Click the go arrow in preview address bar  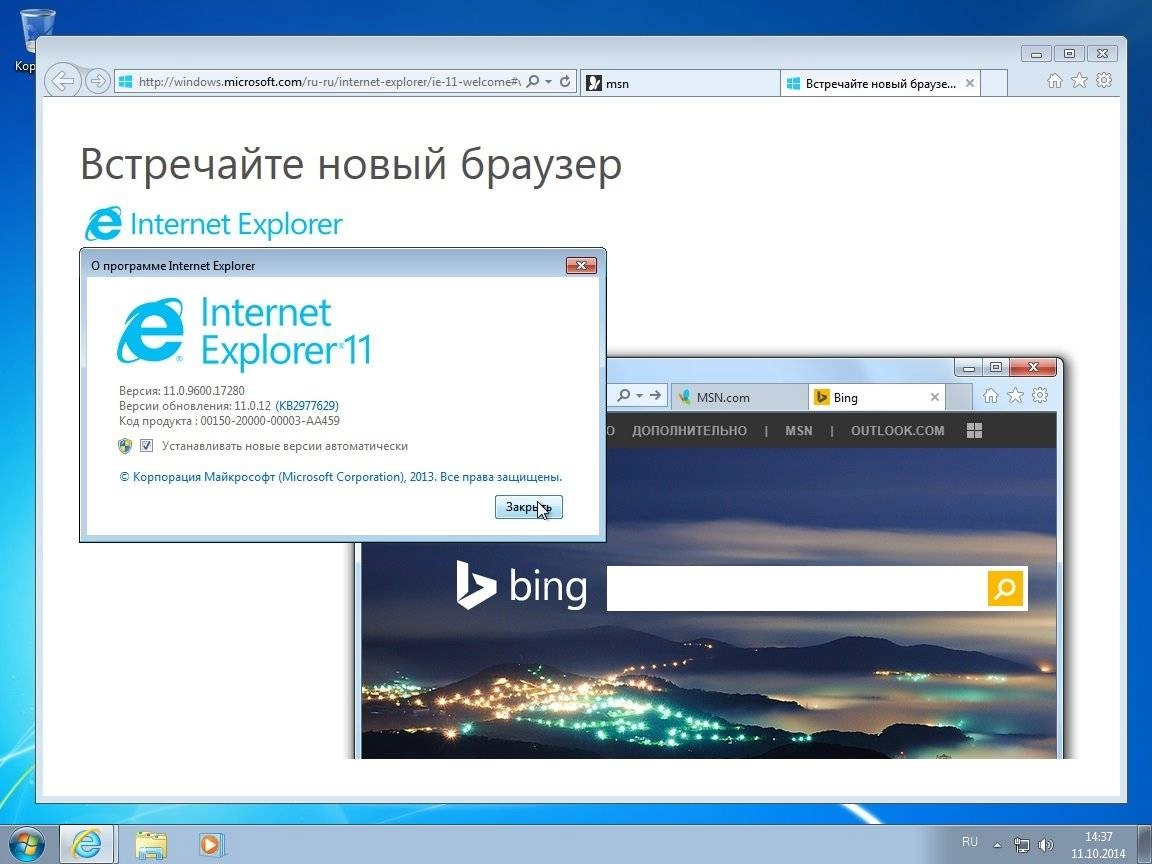point(655,395)
